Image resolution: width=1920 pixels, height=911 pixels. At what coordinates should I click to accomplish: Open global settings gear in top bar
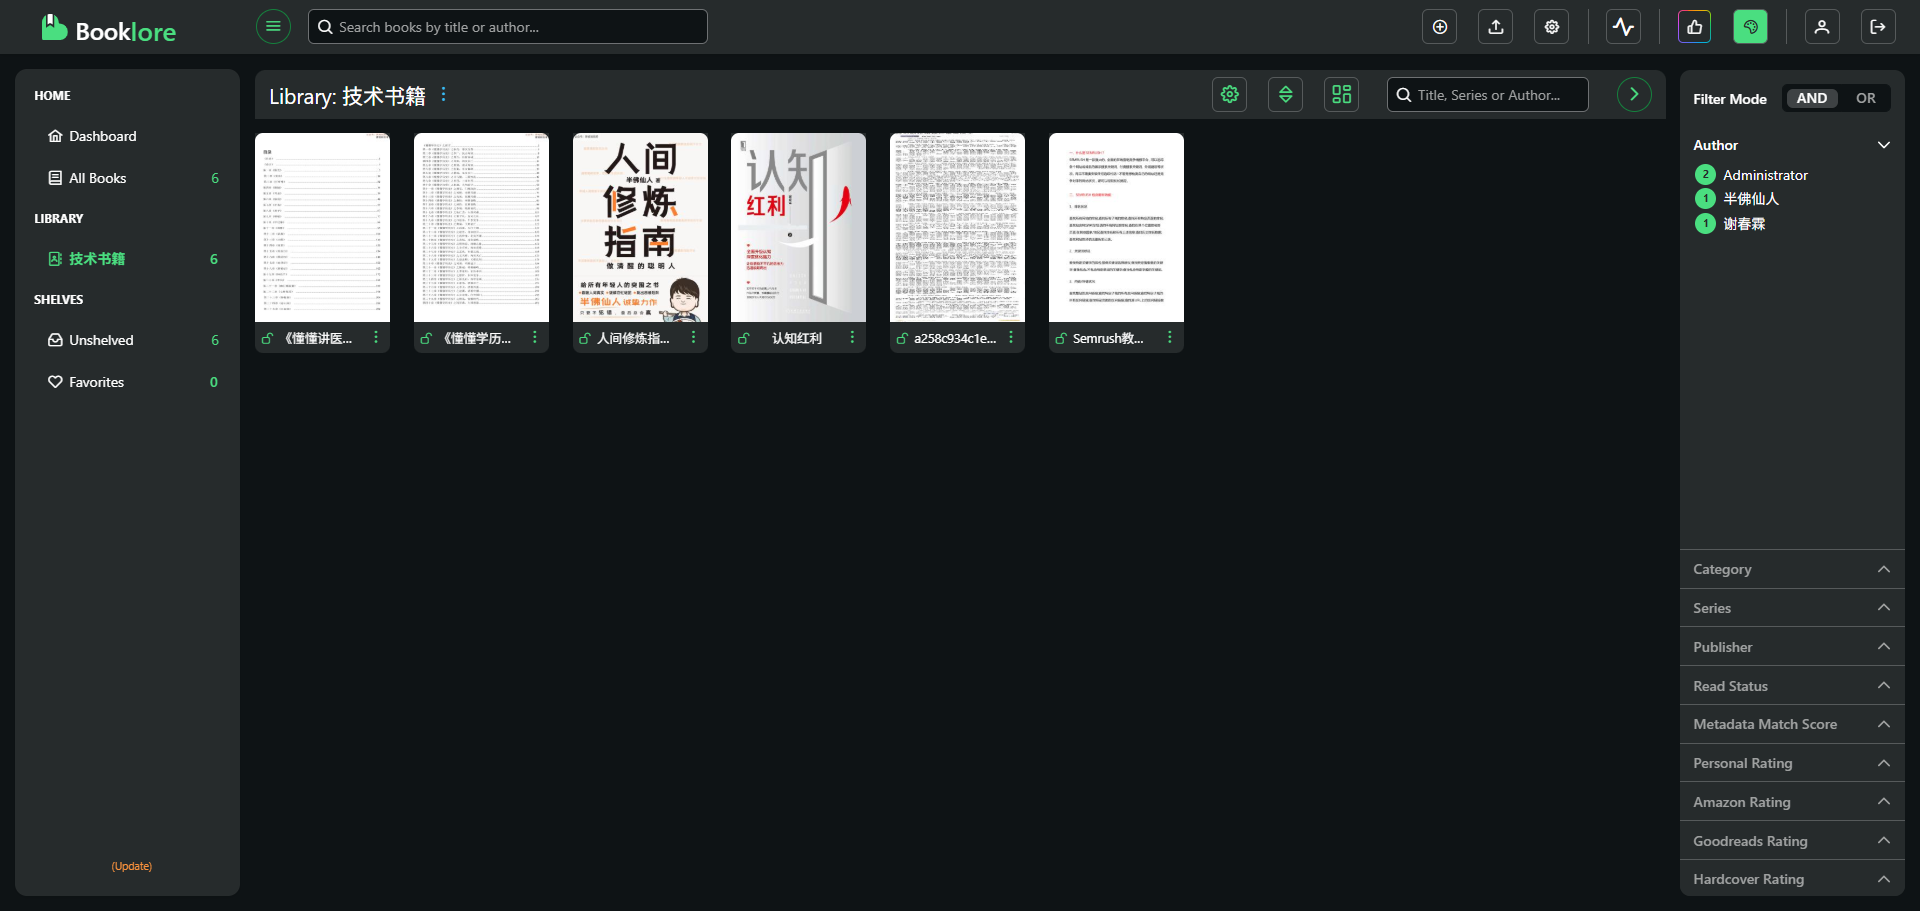(1552, 27)
